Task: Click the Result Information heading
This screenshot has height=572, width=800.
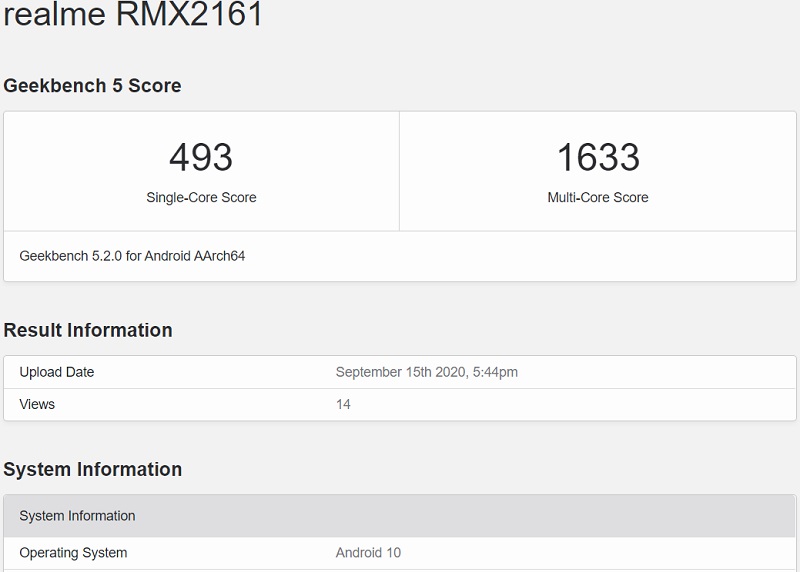Action: point(88,330)
